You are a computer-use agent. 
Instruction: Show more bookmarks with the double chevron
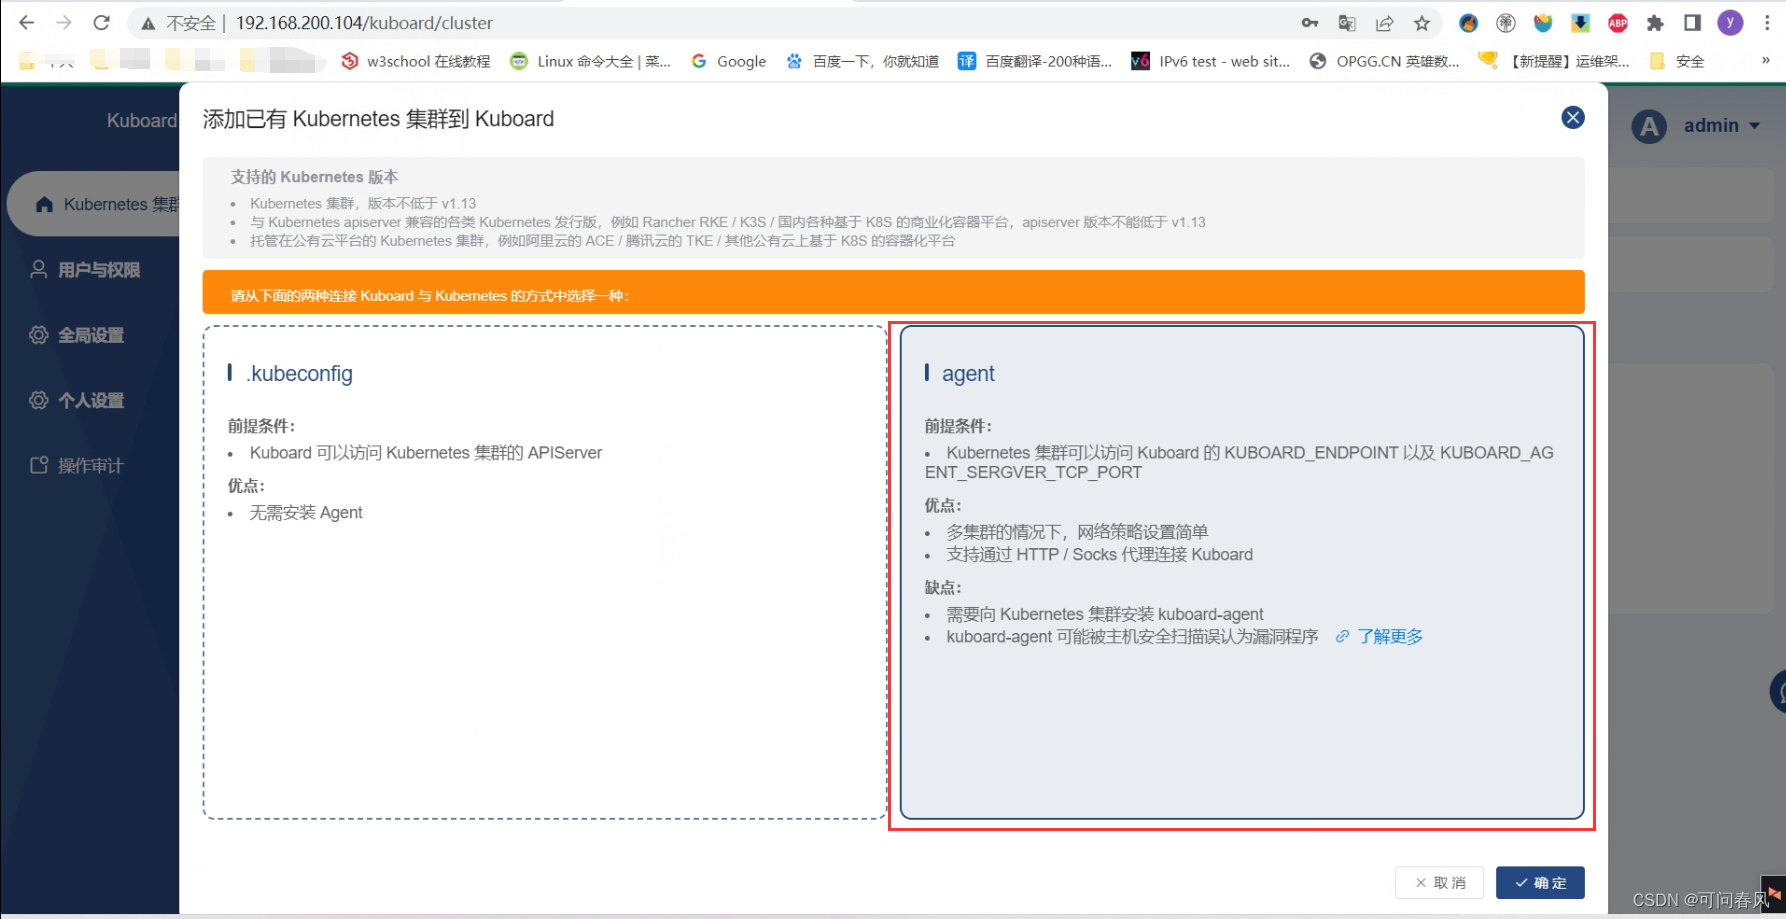1765,61
